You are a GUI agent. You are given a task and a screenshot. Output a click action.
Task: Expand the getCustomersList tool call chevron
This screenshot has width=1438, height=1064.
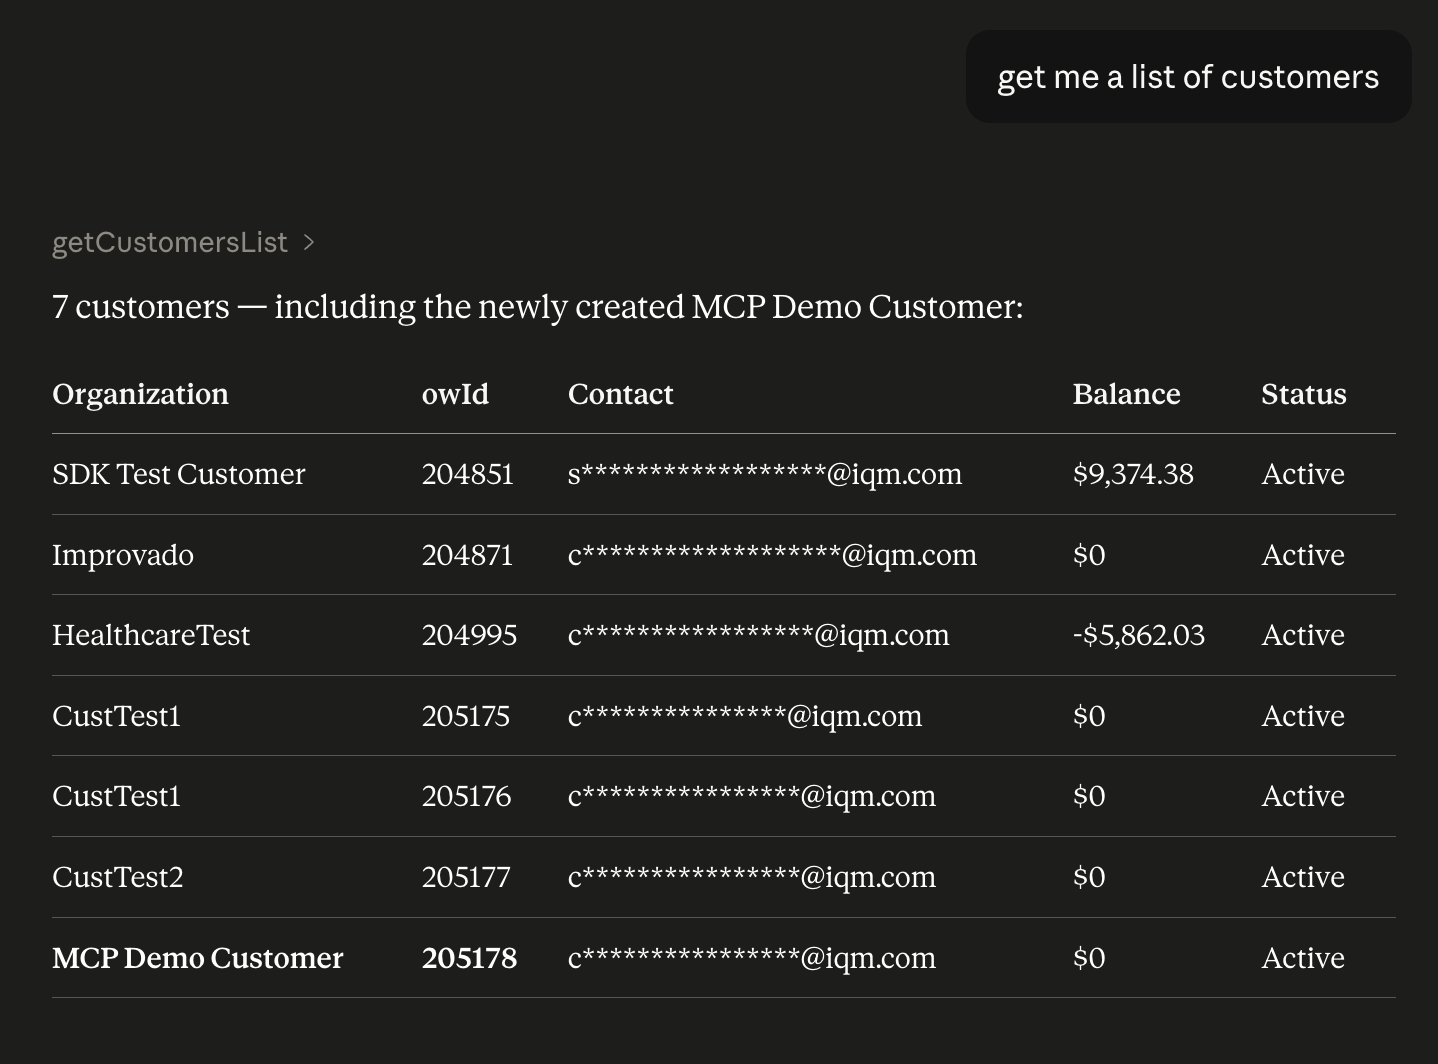[309, 242]
